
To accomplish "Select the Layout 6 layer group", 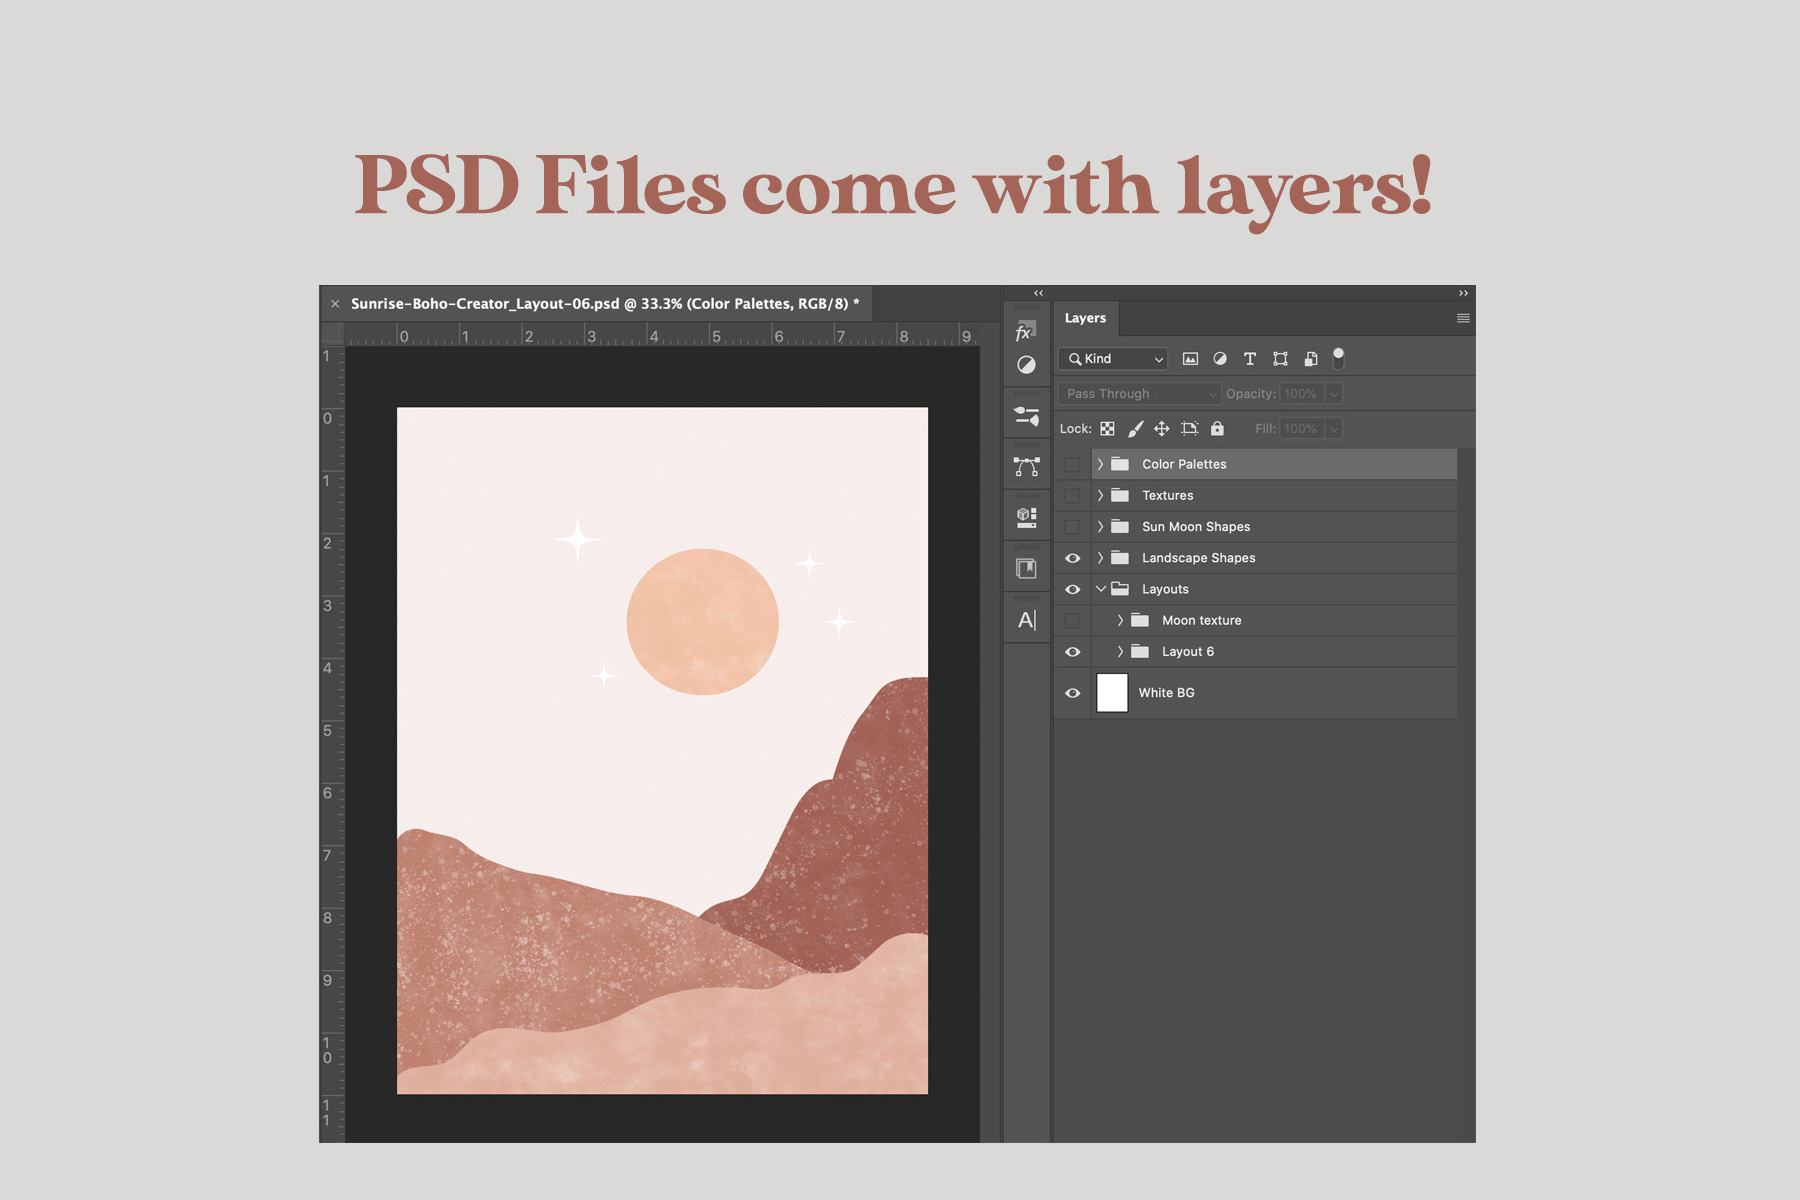I will pos(1274,652).
